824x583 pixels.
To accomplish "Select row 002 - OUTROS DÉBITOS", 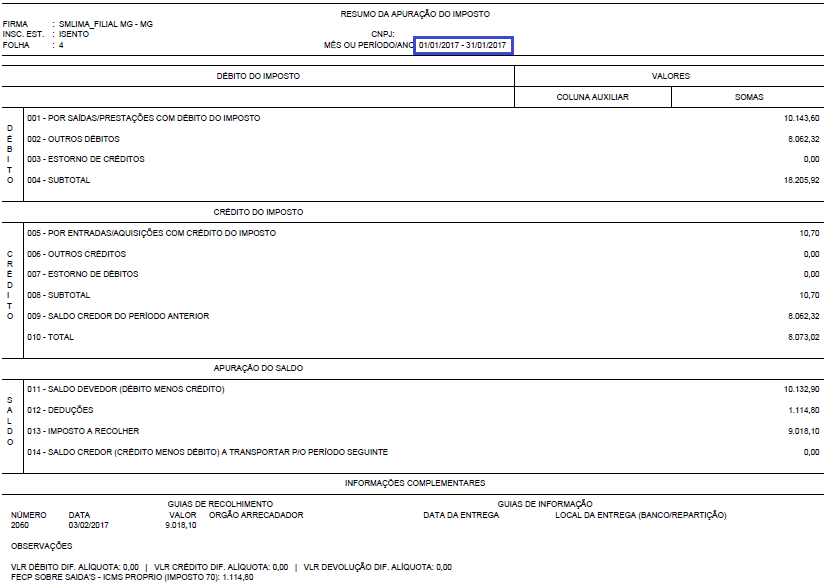I will pos(73,139).
